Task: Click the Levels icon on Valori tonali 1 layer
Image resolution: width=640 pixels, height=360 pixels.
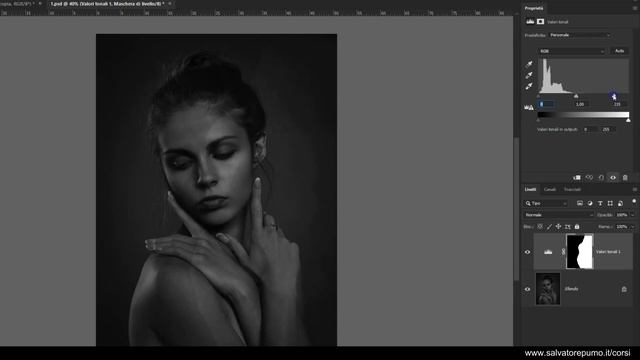Action: (x=548, y=252)
